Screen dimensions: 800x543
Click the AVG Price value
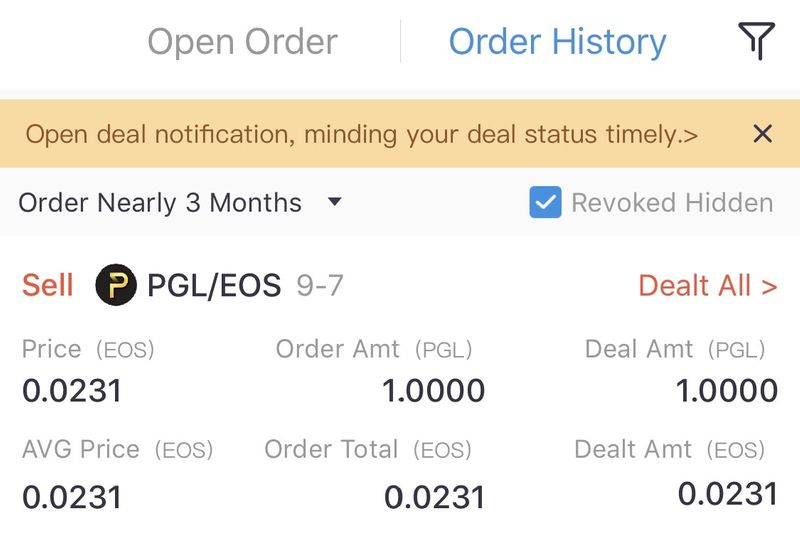(x=72, y=496)
